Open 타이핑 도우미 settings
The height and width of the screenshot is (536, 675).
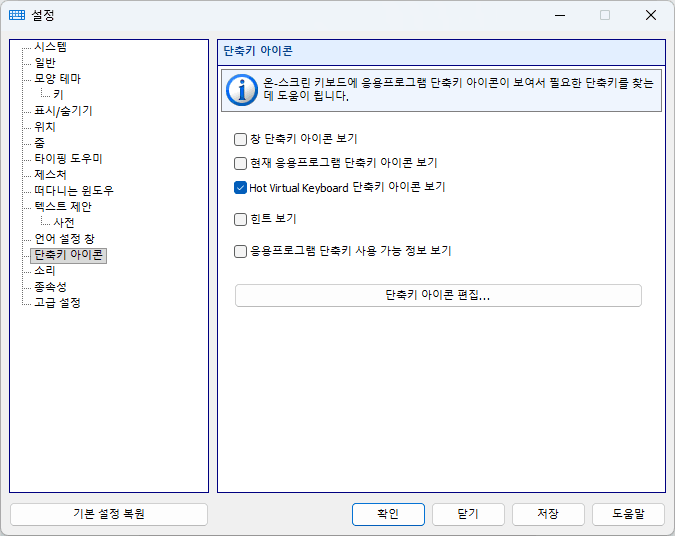click(68, 159)
